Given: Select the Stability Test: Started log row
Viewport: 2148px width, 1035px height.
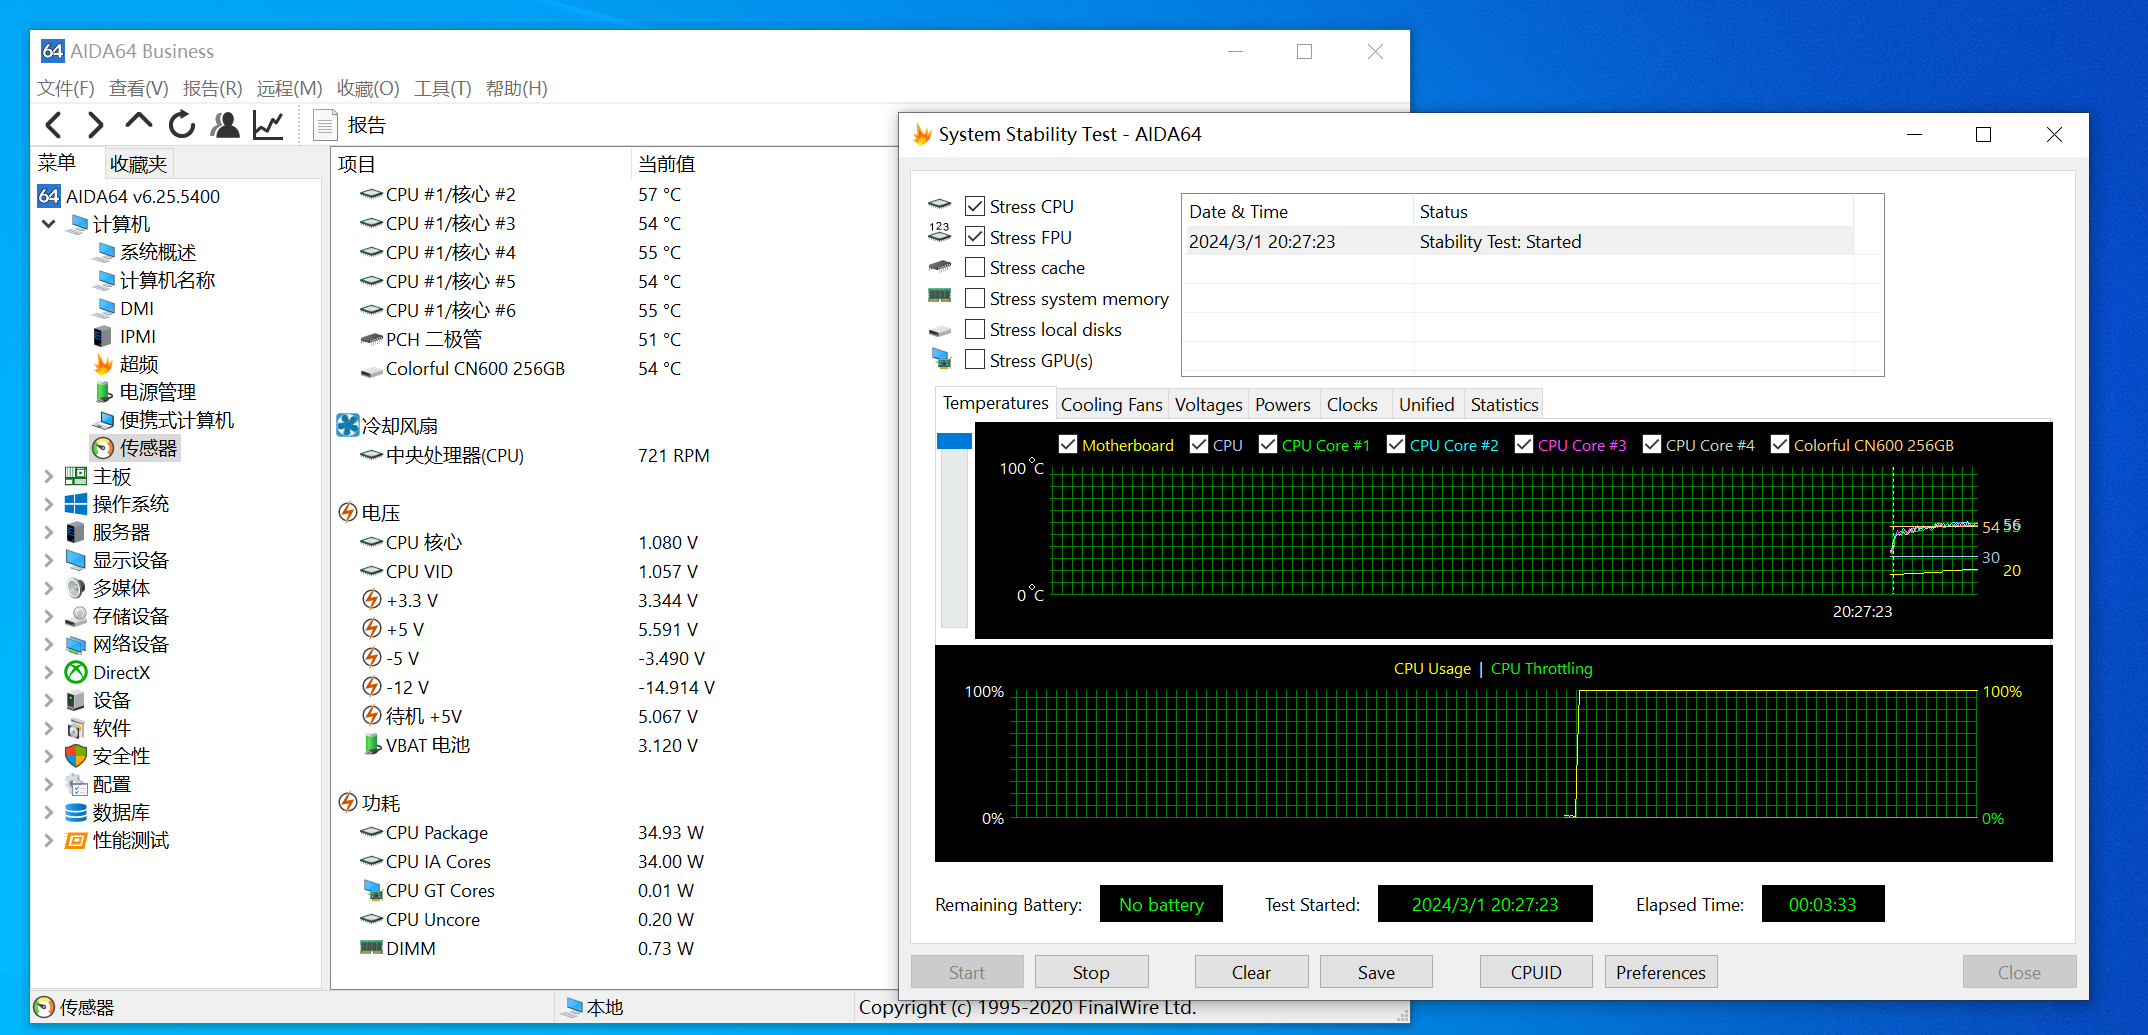Looking at the screenshot, I should 1518,241.
